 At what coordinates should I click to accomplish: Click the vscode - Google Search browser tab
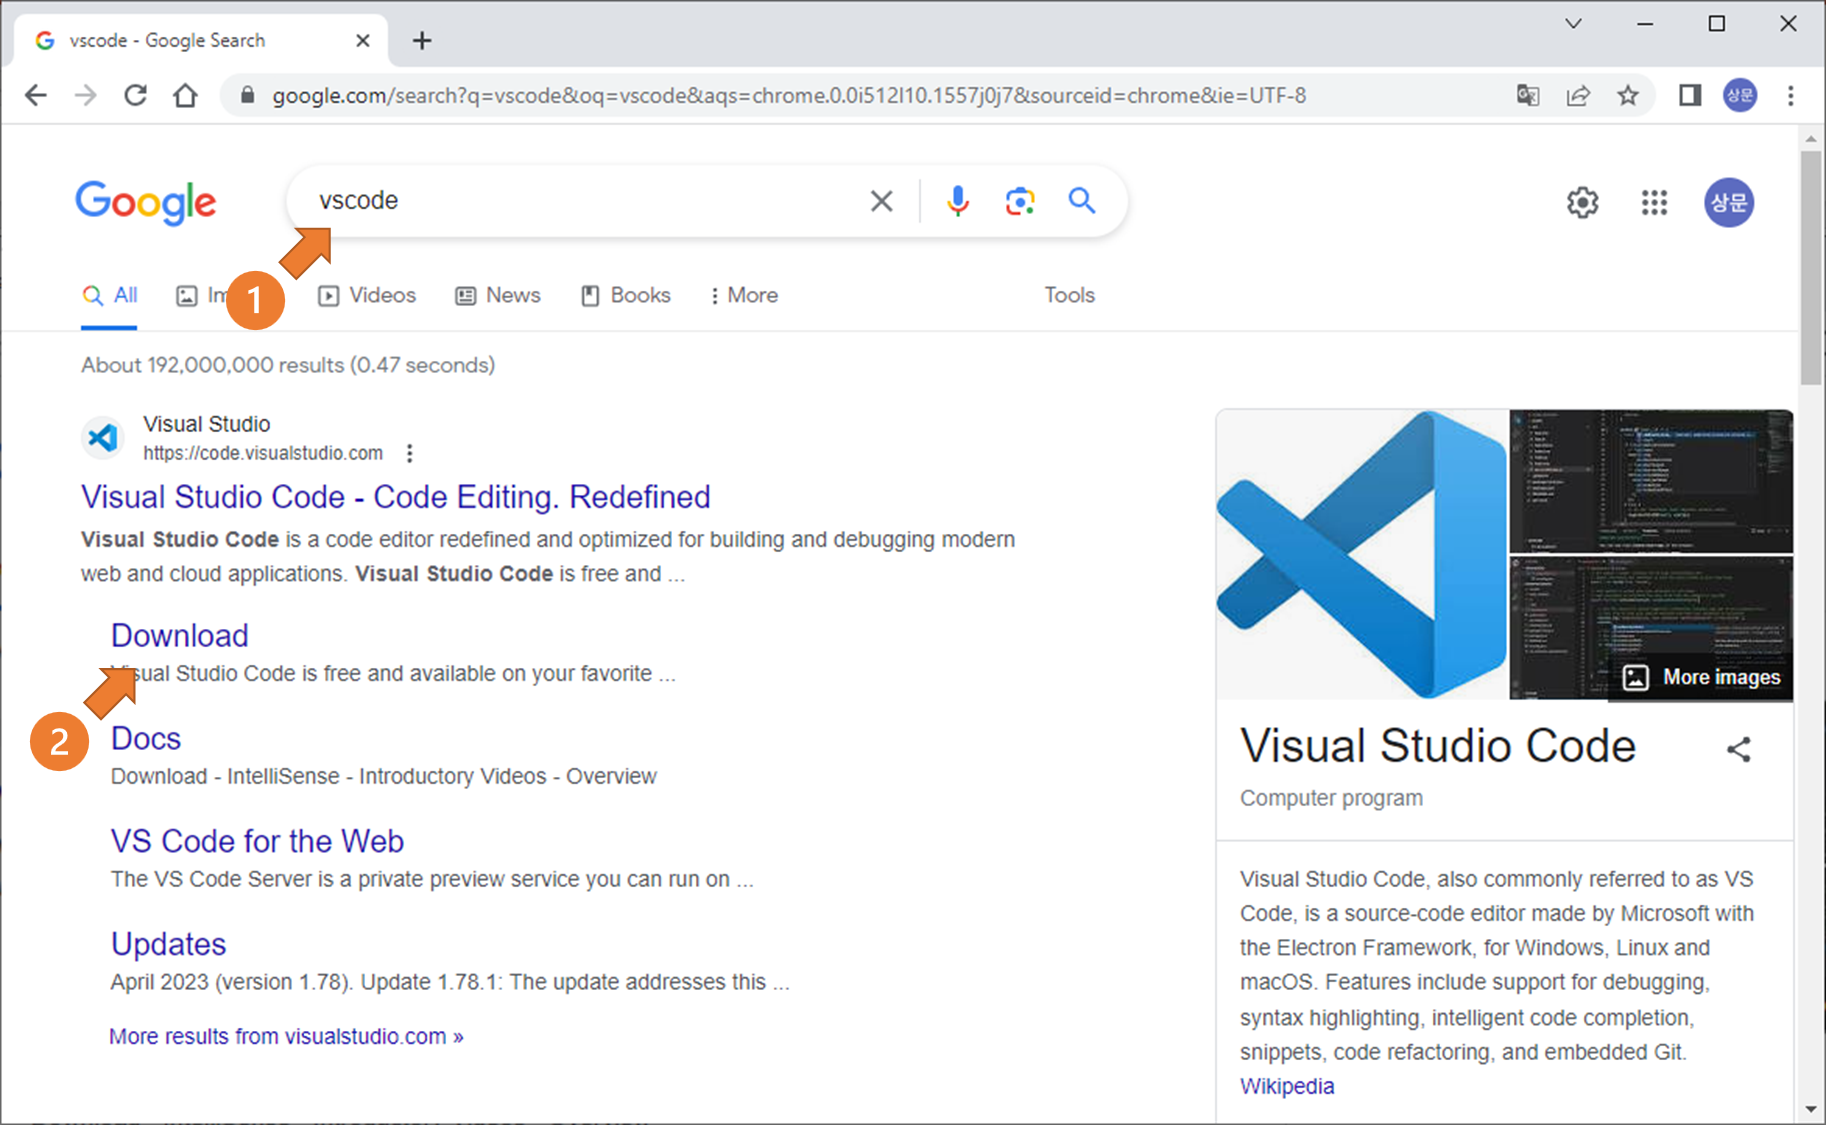coord(200,41)
